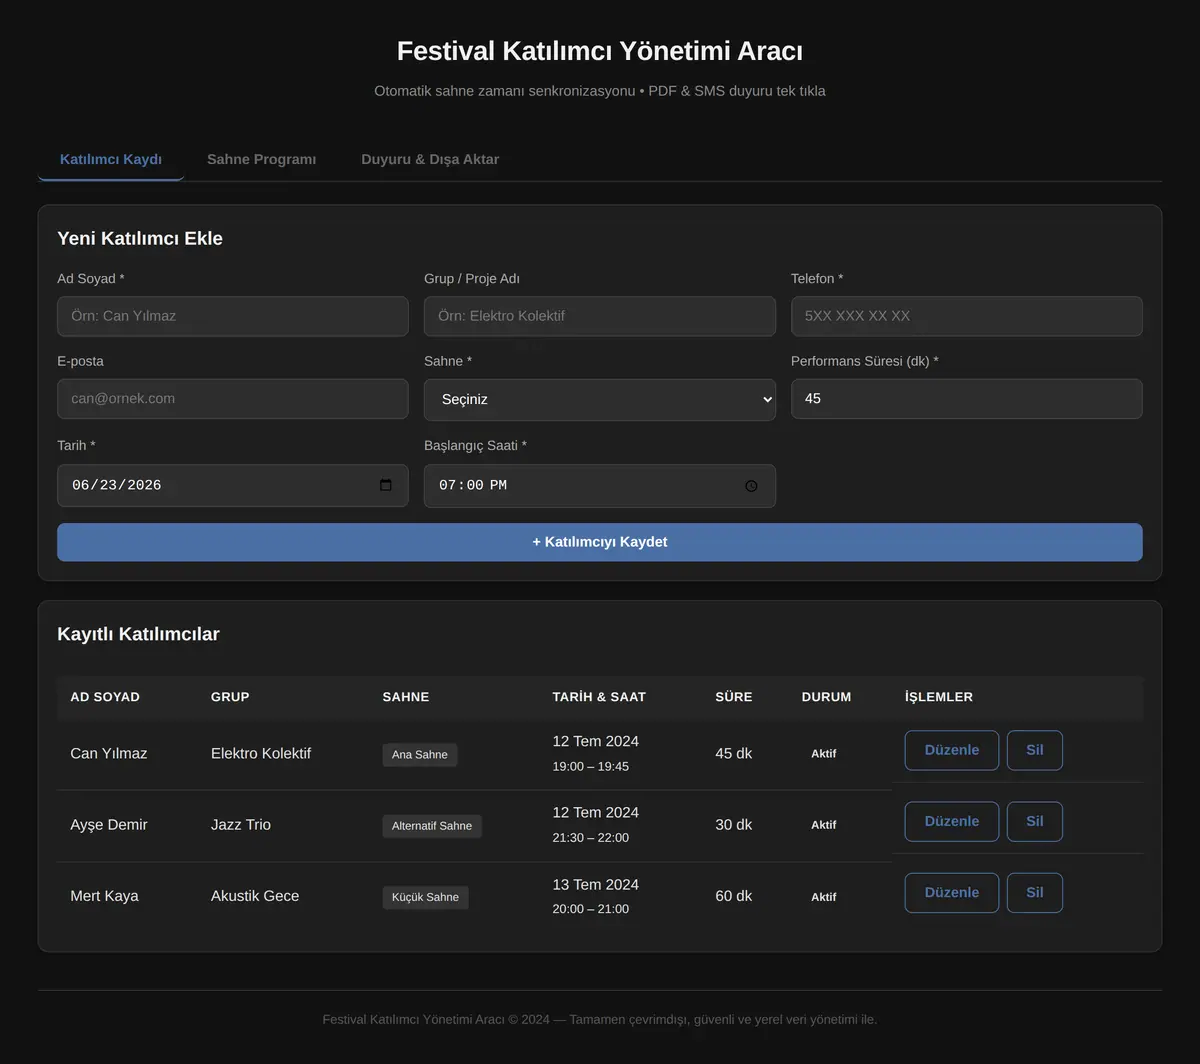Click the duration value 60 dk
Screen dimensions: 1200x1064
click(x=734, y=896)
